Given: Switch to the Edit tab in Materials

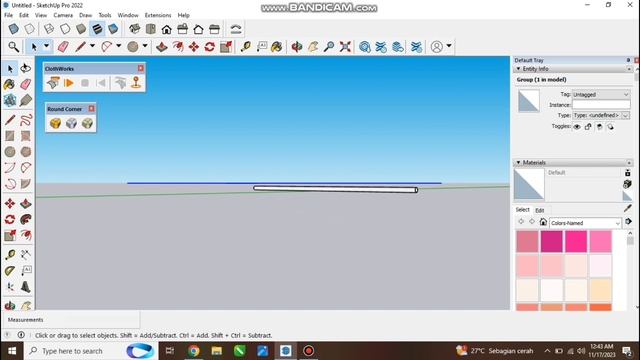Looking at the screenshot, I should 540,210.
